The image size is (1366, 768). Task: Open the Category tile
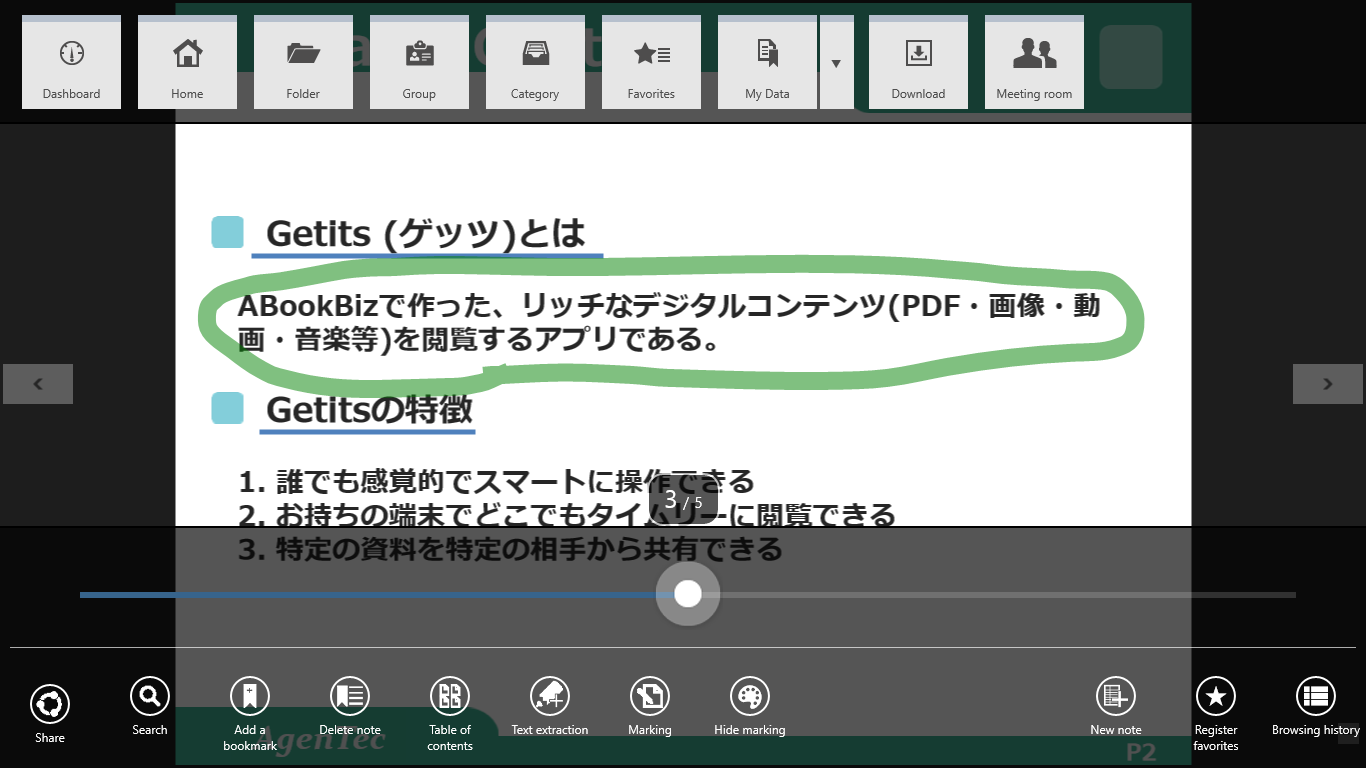click(535, 64)
